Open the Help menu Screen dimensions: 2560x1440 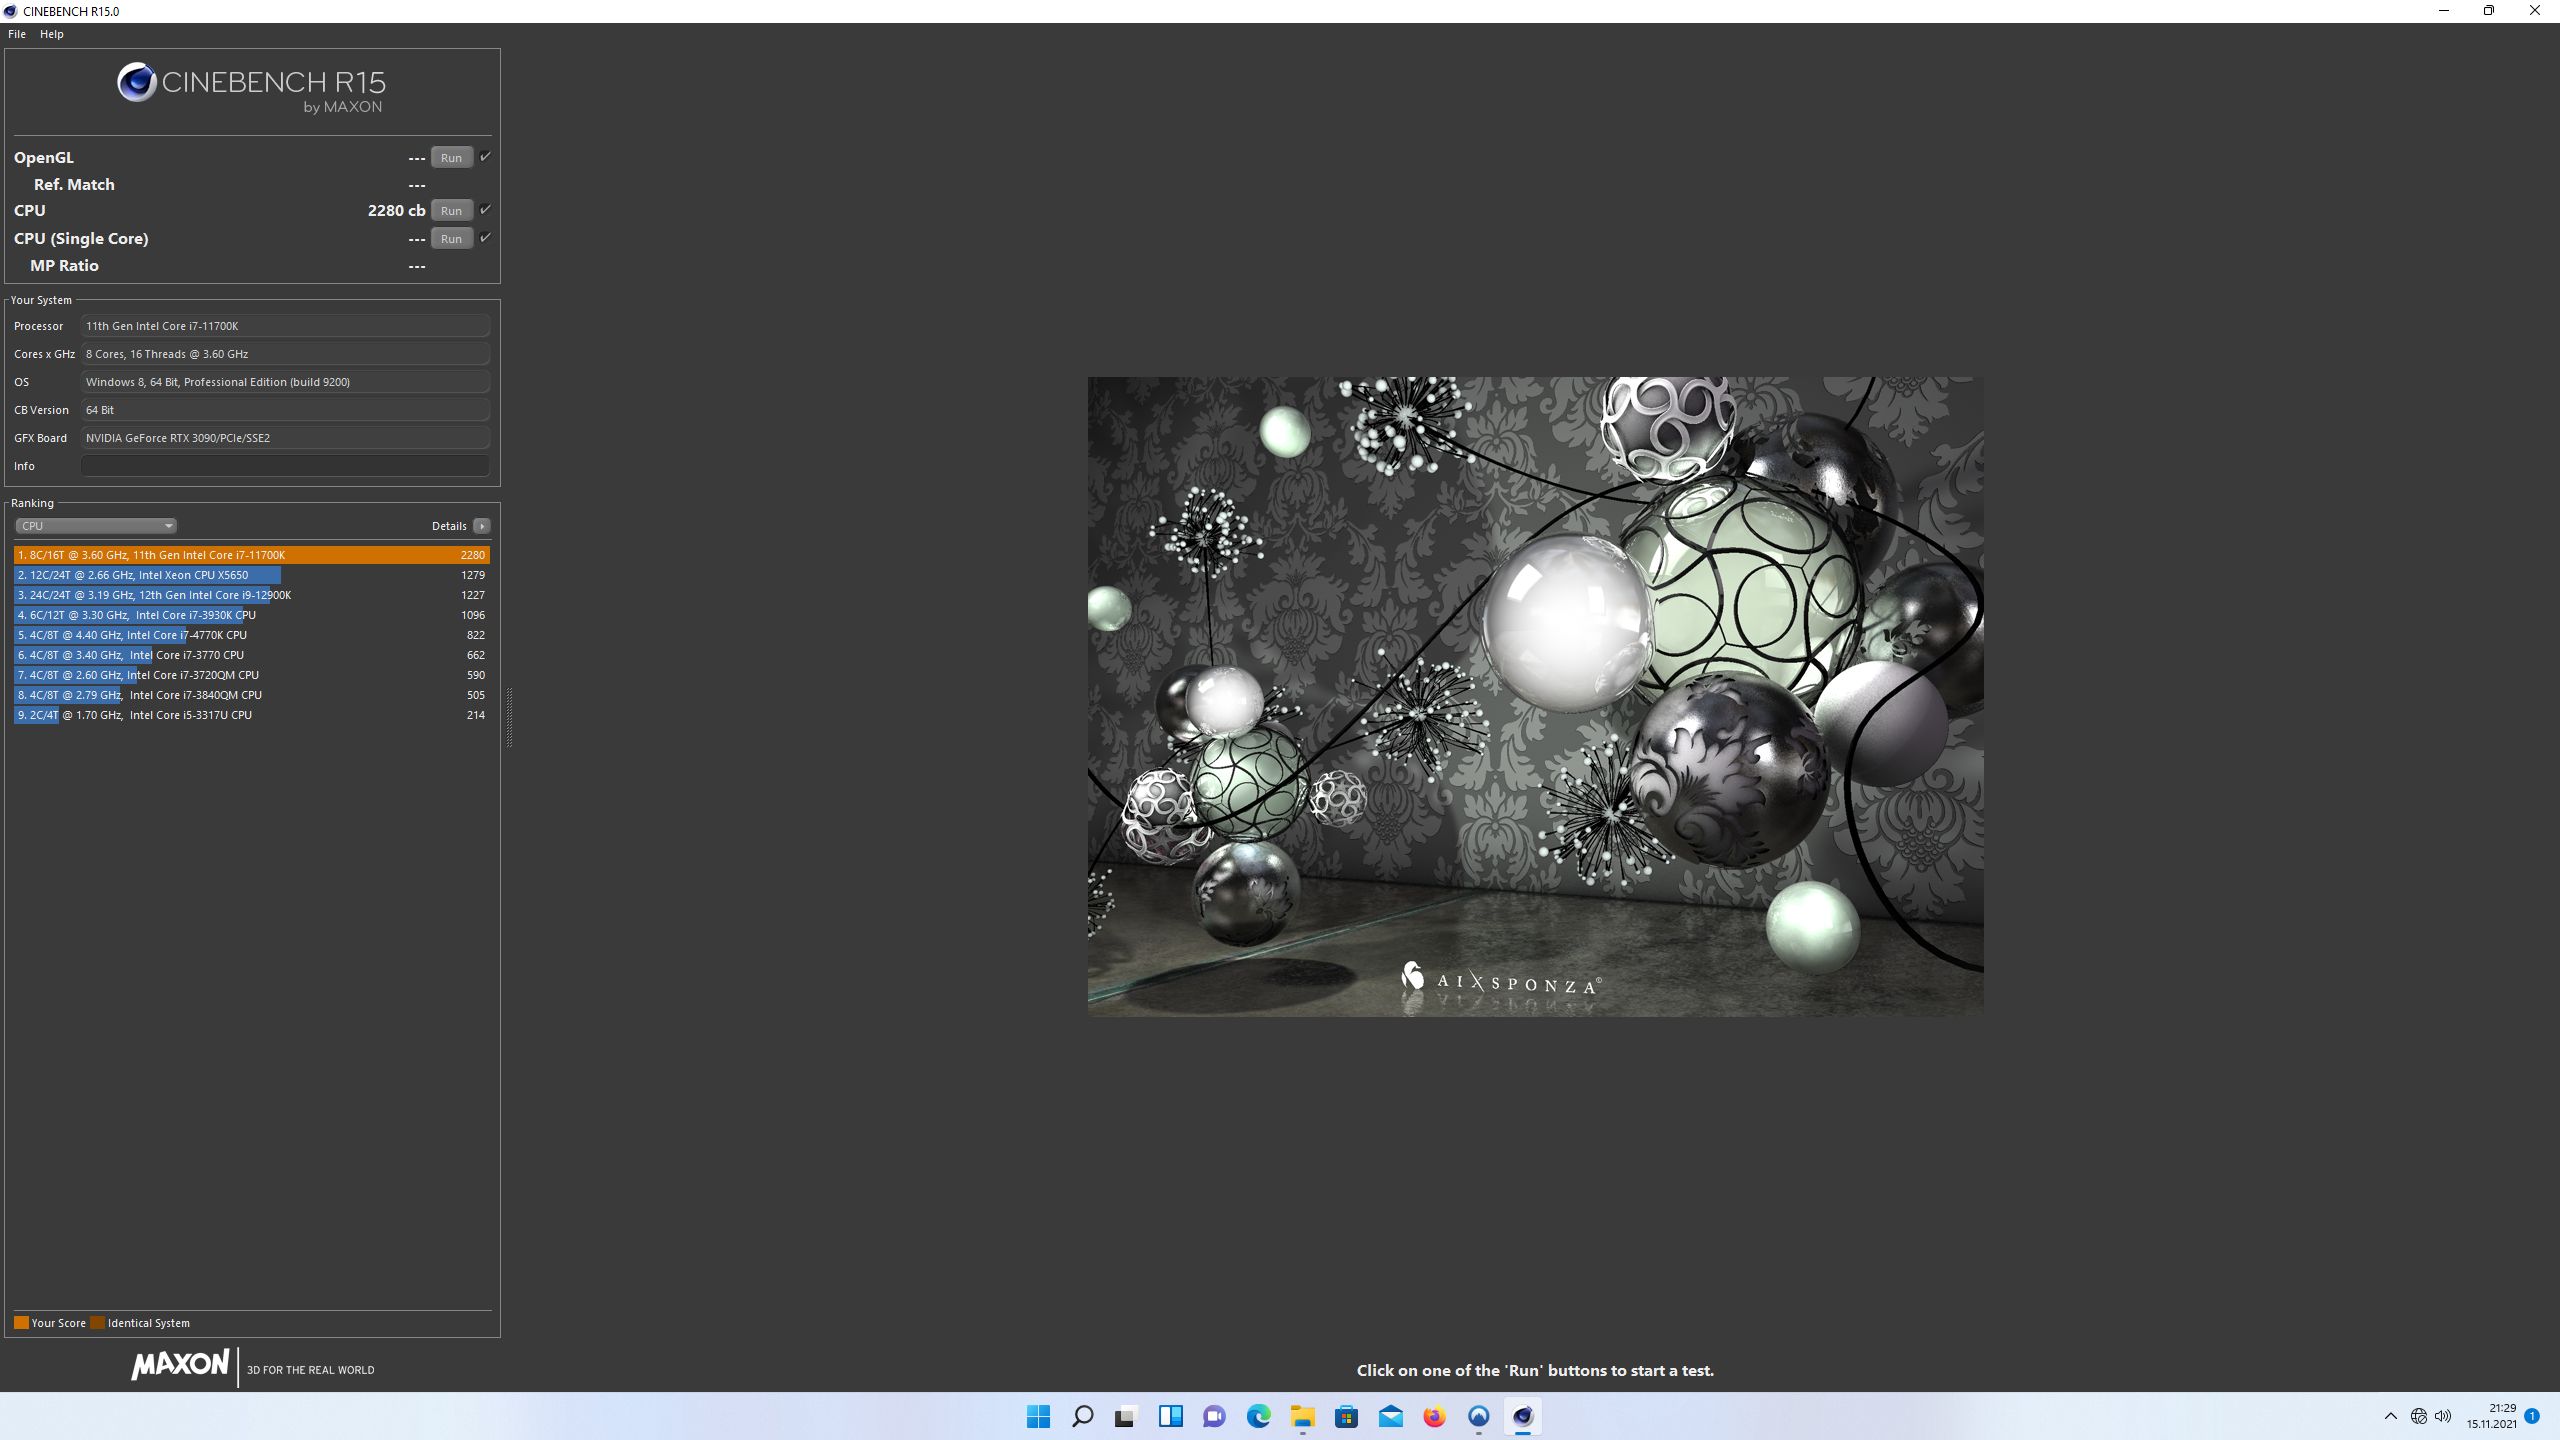click(51, 33)
